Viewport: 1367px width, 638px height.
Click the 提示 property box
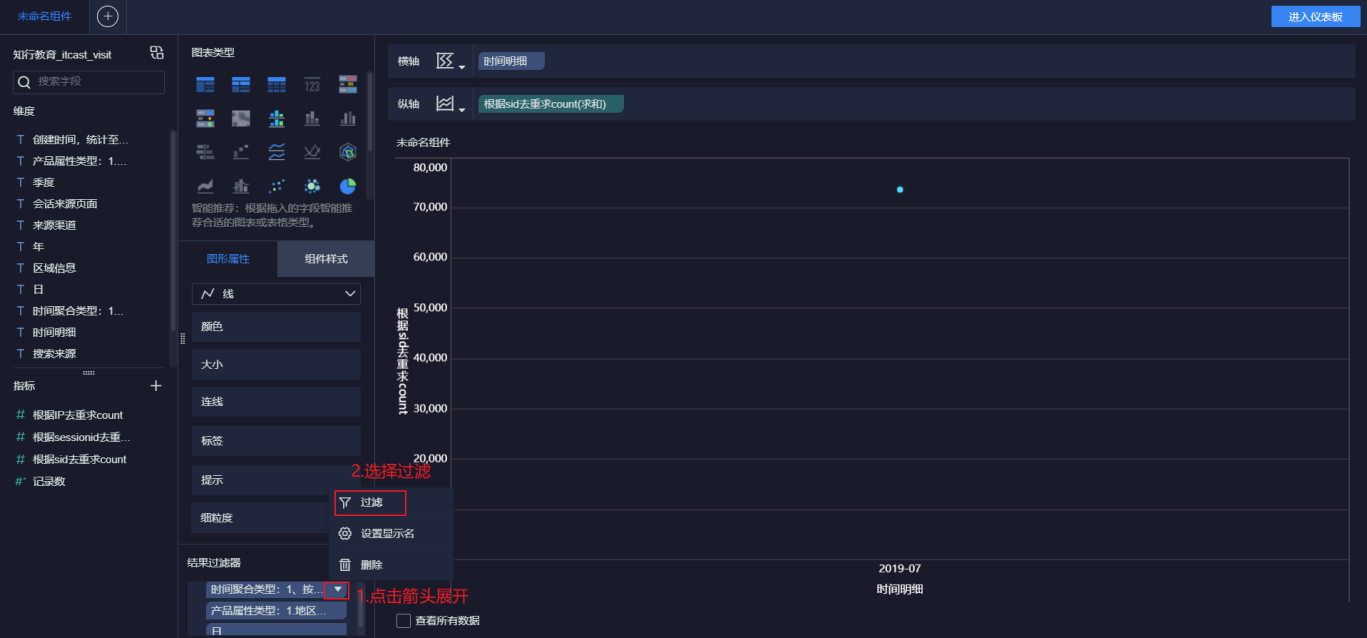pyautogui.click(x=276, y=480)
